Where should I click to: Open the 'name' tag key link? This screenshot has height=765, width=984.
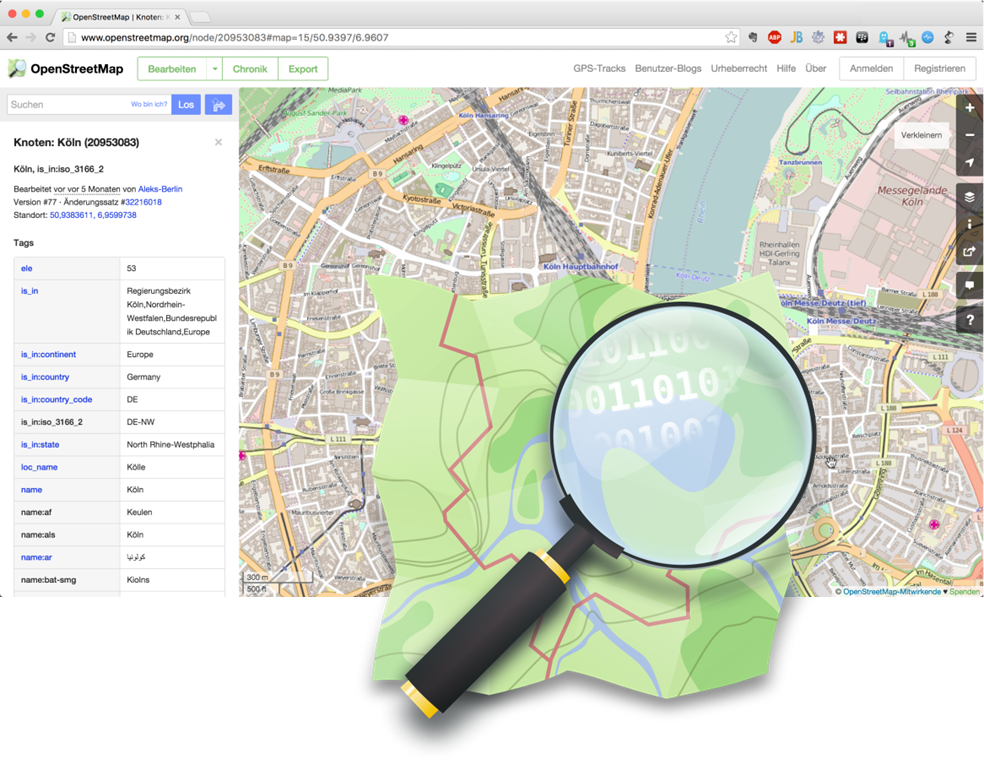[x=31, y=490]
